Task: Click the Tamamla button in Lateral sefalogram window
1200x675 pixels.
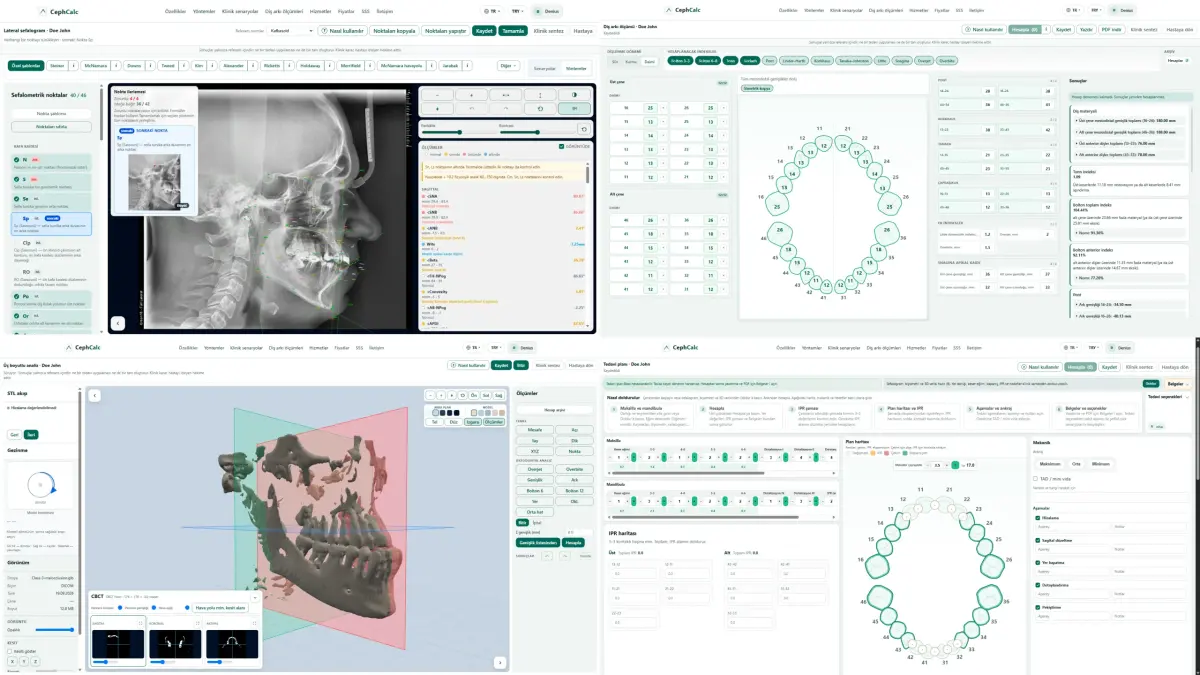Action: [513, 31]
